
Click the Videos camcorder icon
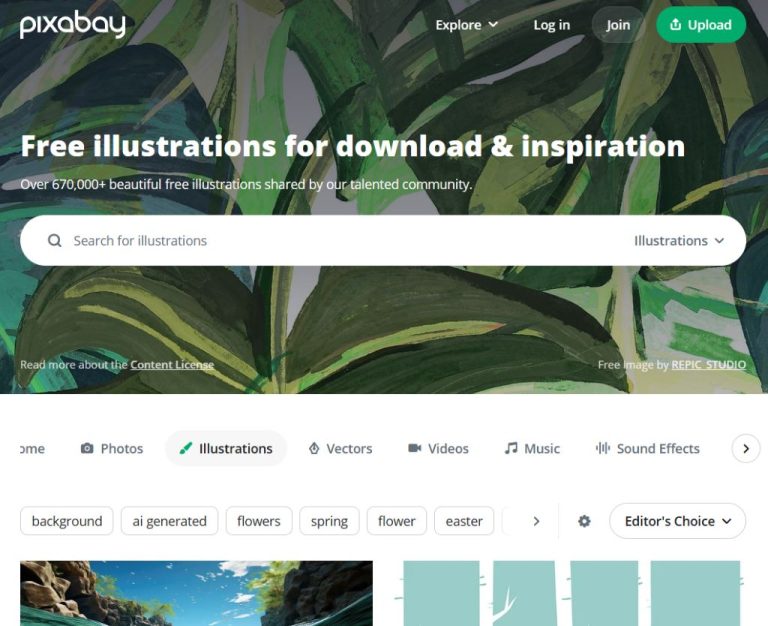click(x=414, y=448)
